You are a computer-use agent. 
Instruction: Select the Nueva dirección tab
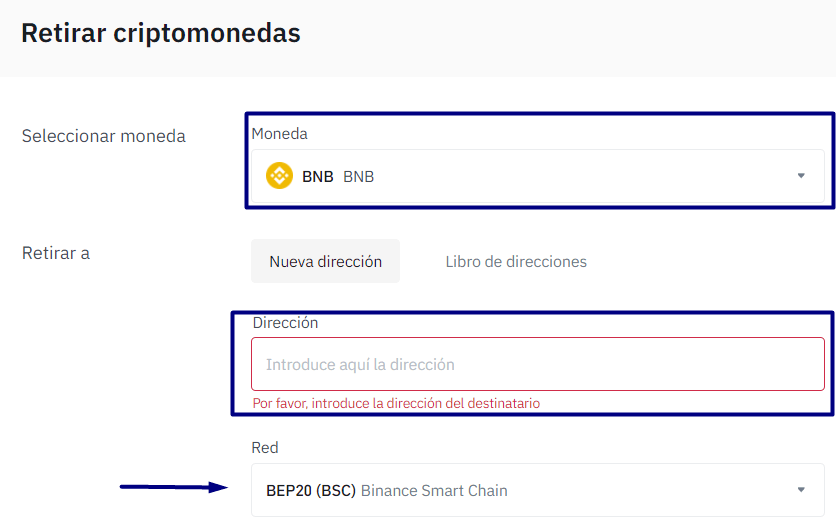(325, 261)
